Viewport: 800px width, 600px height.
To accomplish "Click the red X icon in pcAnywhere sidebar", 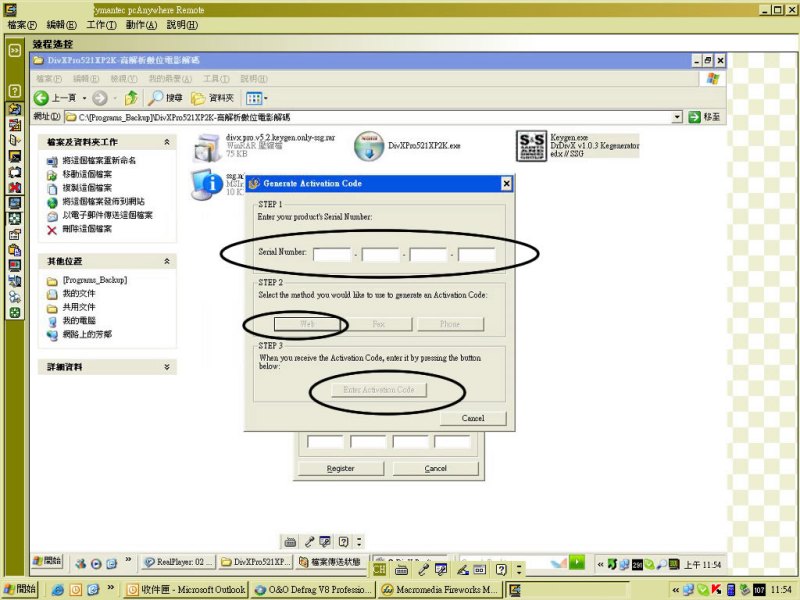I will (14, 187).
